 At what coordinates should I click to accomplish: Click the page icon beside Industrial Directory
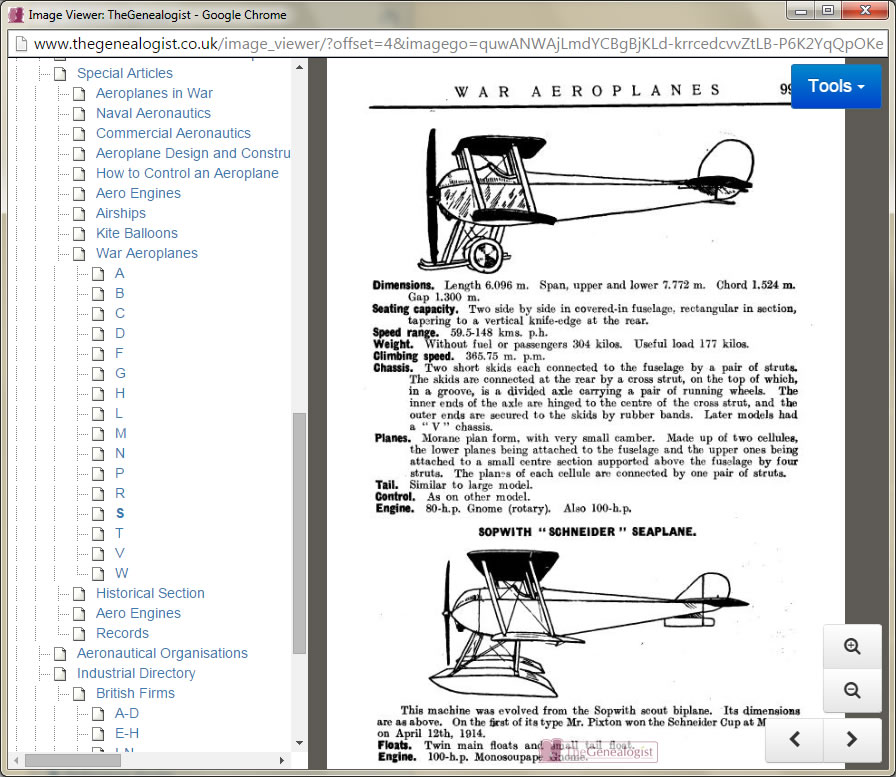point(60,674)
